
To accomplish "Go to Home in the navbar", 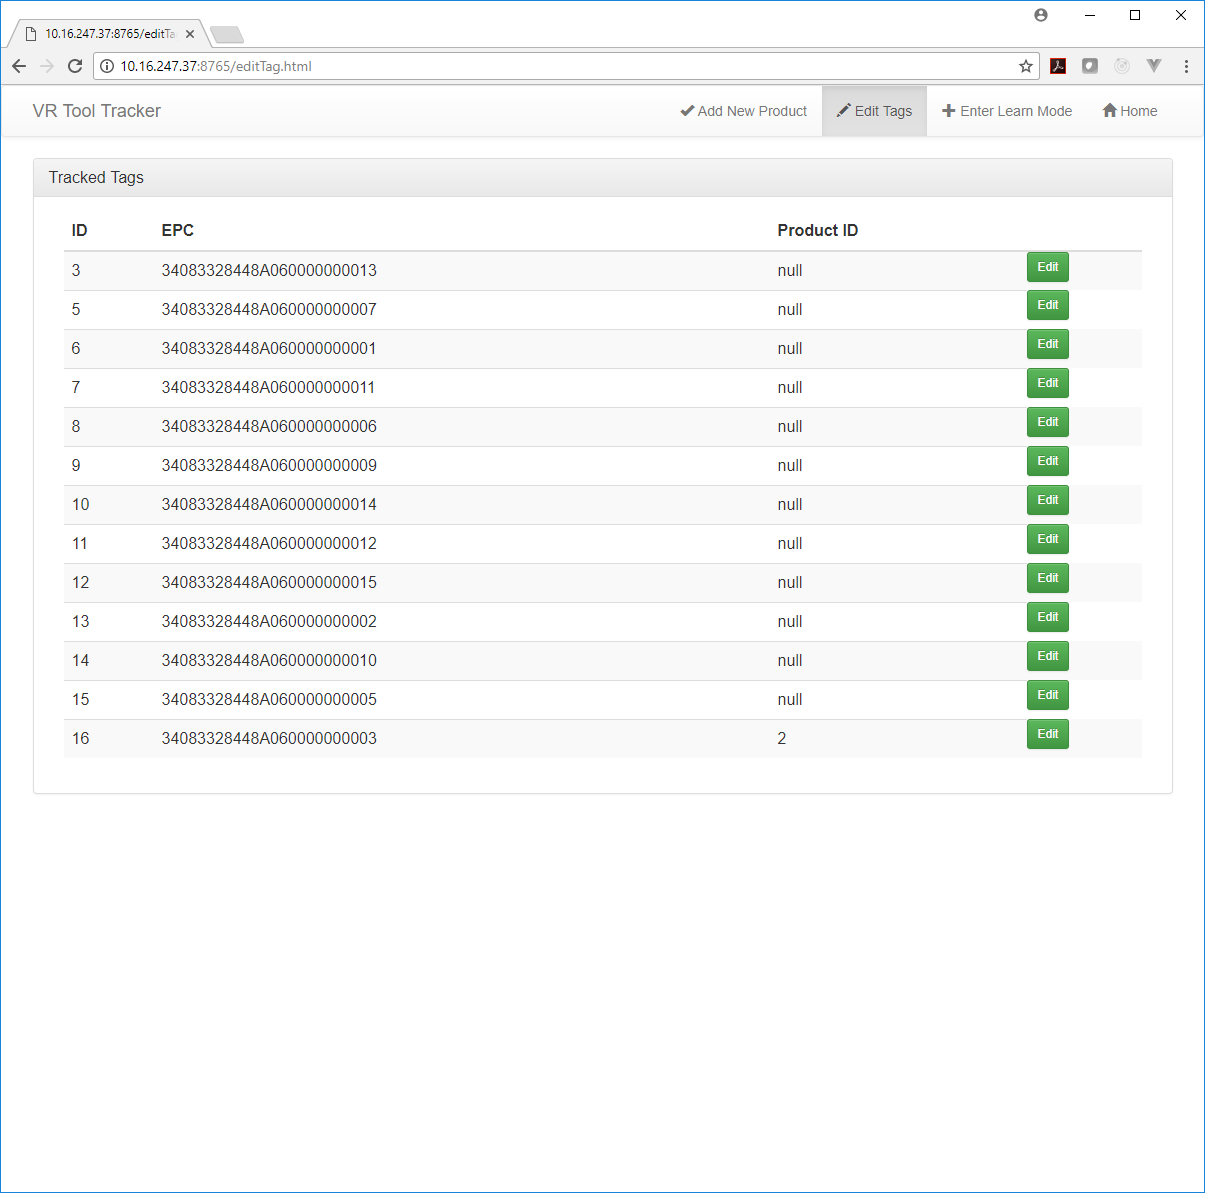I will point(1129,111).
